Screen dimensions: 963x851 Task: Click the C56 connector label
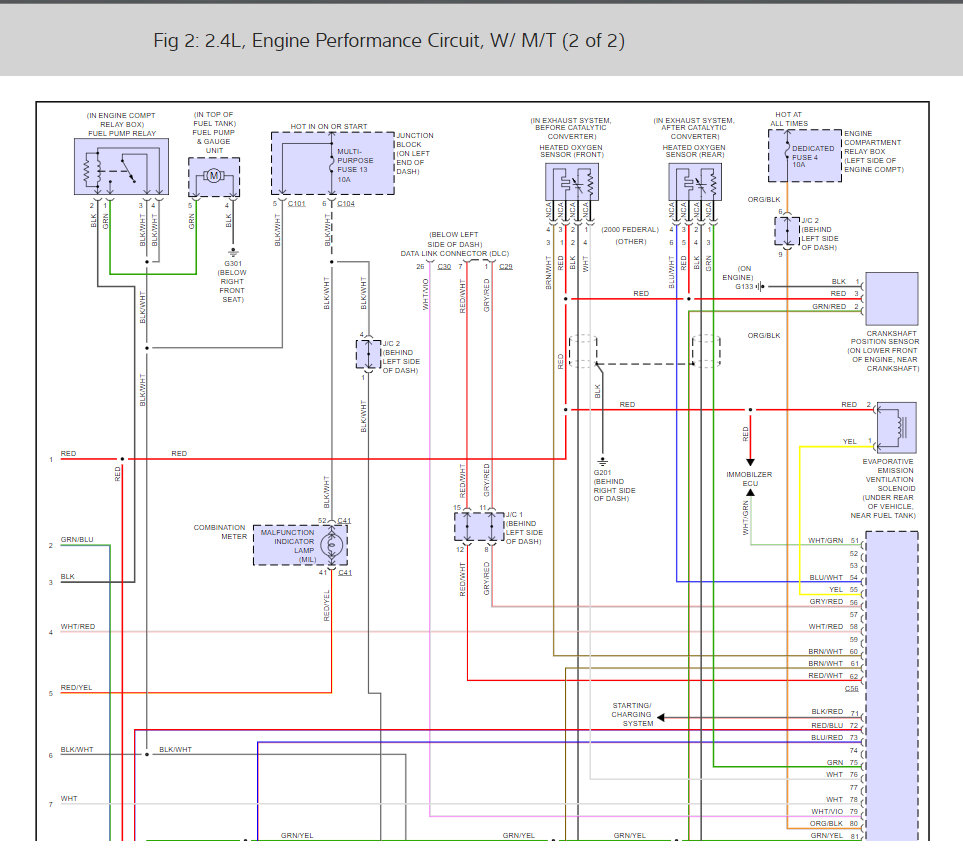click(x=851, y=688)
